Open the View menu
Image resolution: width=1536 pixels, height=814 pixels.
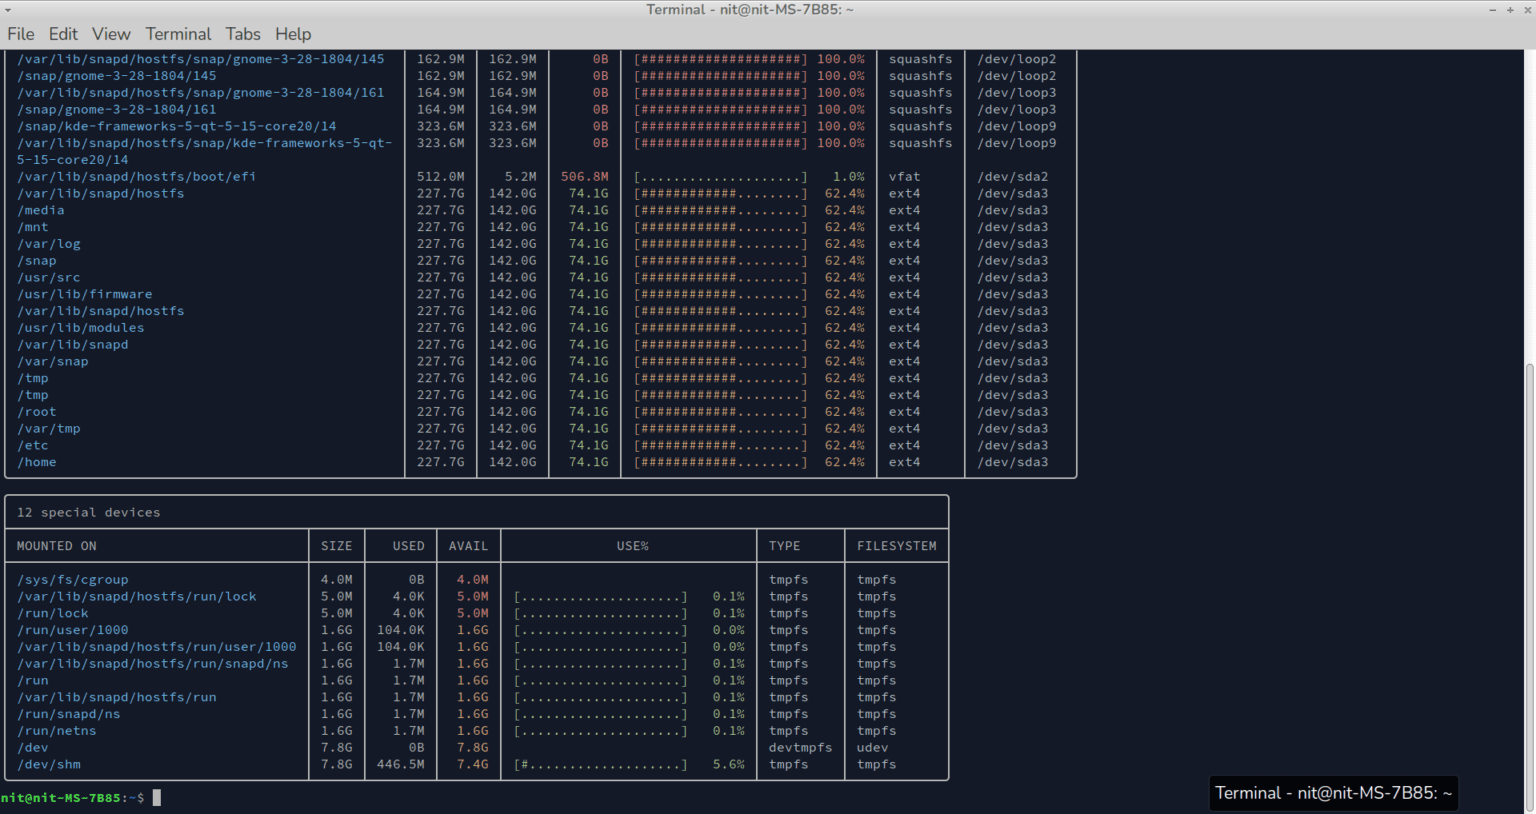pos(110,33)
